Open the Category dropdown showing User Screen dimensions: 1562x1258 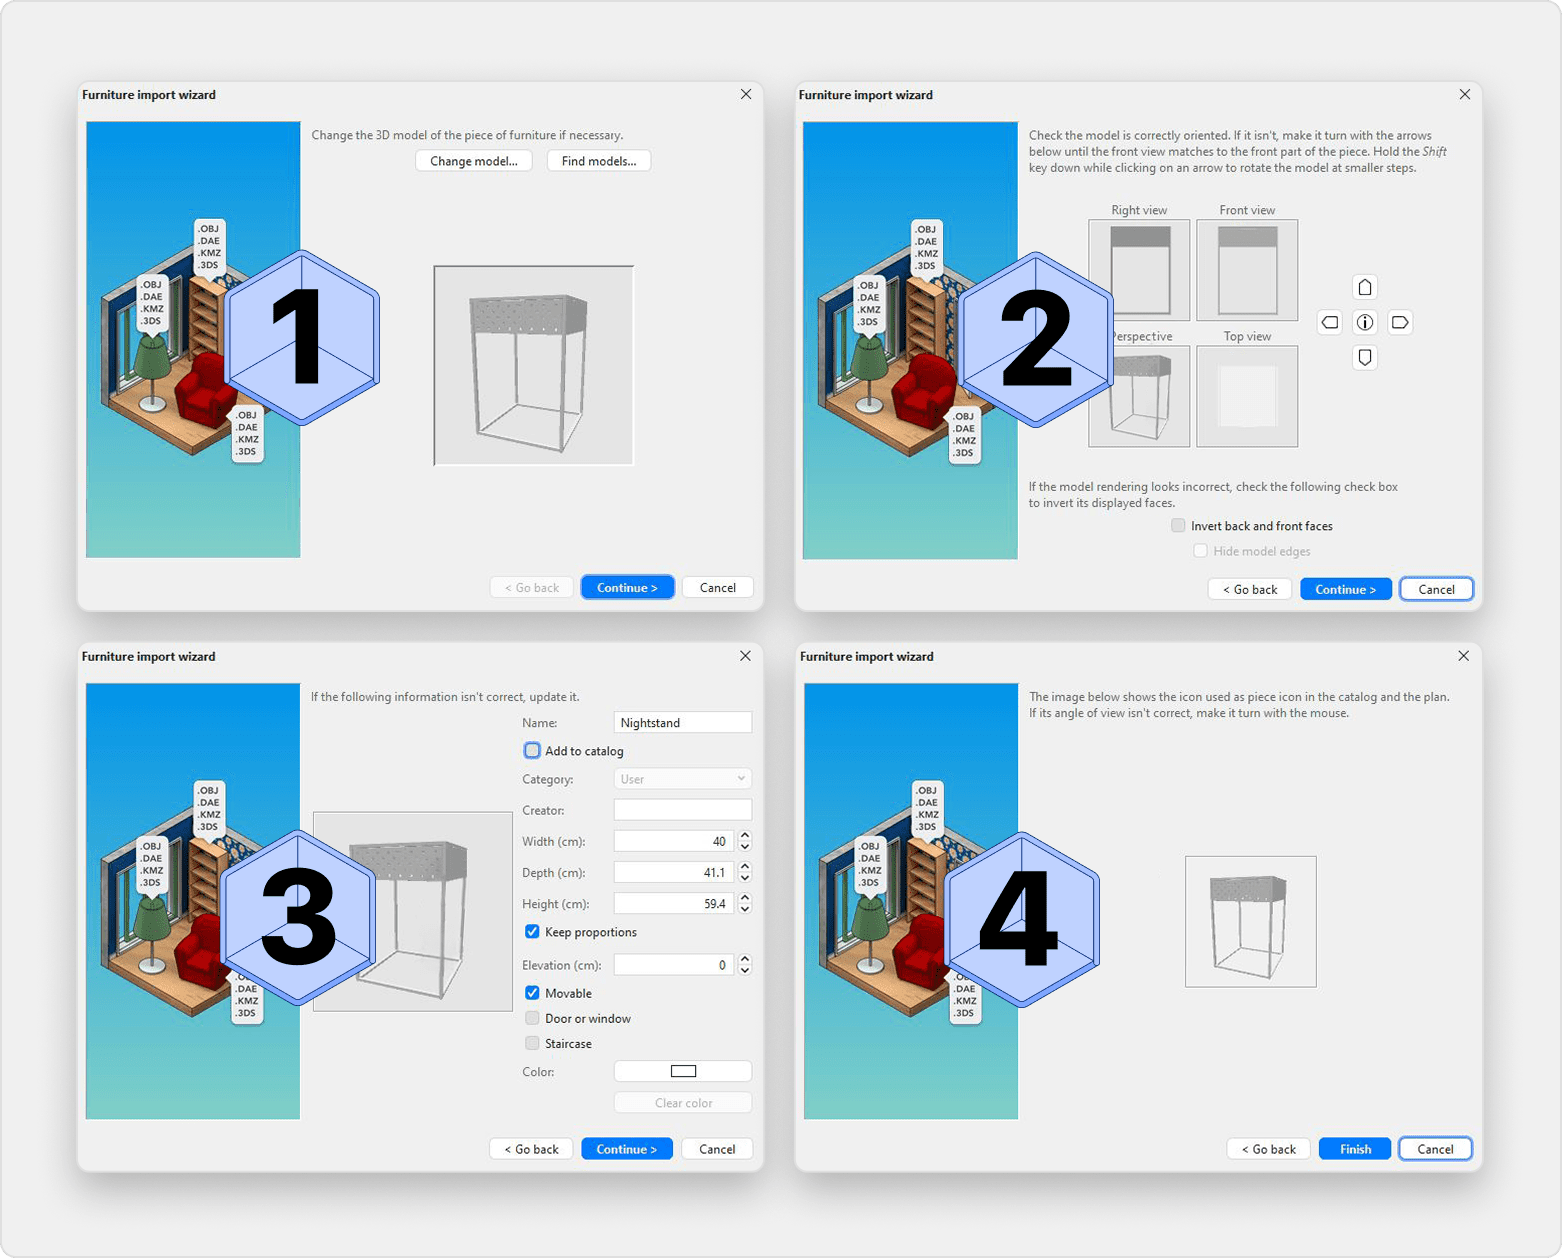click(682, 779)
